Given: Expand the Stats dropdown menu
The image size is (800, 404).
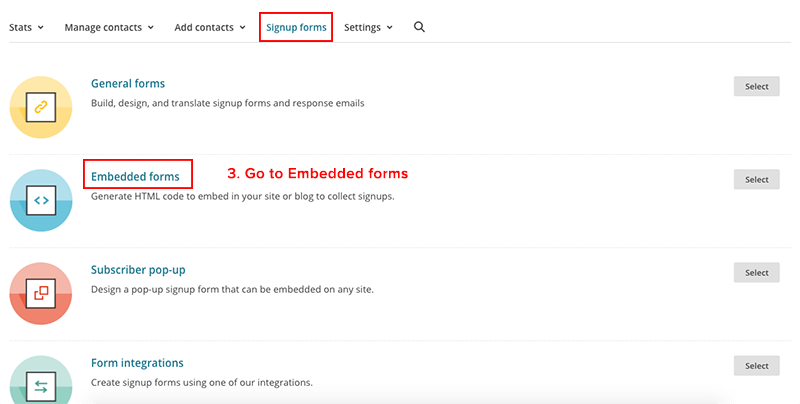Looking at the screenshot, I should pos(27,27).
